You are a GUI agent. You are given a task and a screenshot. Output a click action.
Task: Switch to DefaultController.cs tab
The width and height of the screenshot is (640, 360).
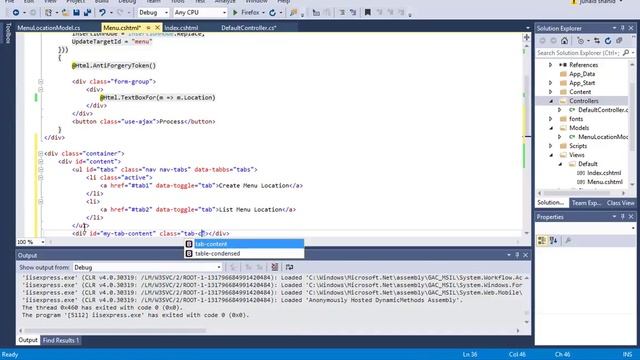pyautogui.click(x=249, y=28)
